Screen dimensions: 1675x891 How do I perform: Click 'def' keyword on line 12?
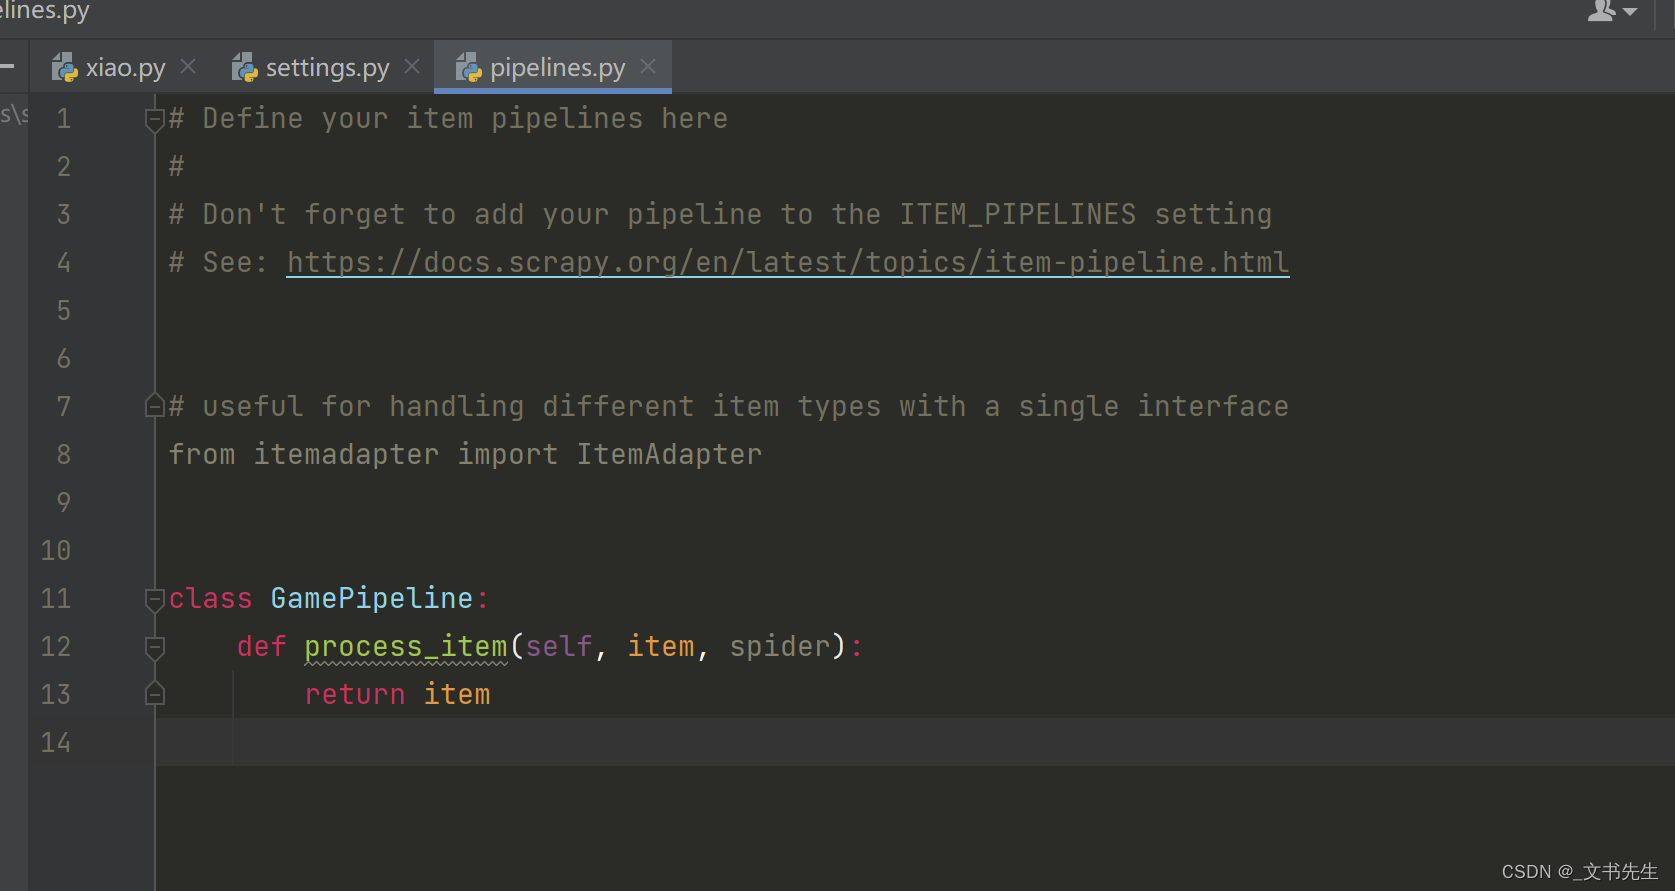[x=262, y=647]
